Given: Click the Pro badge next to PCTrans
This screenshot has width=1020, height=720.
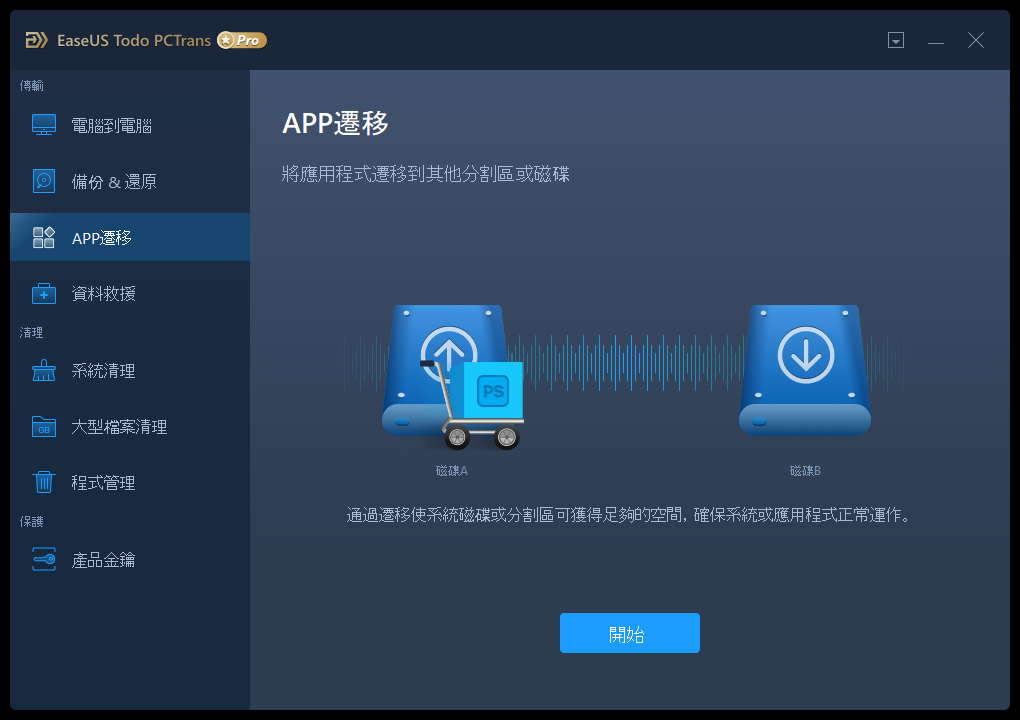Looking at the screenshot, I should point(242,40).
